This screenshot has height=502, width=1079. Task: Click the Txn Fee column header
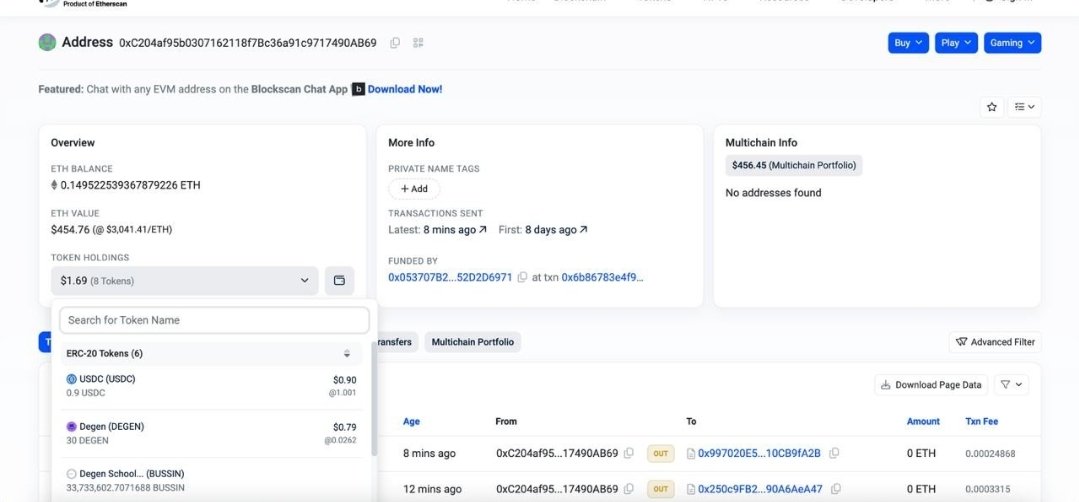pos(981,421)
